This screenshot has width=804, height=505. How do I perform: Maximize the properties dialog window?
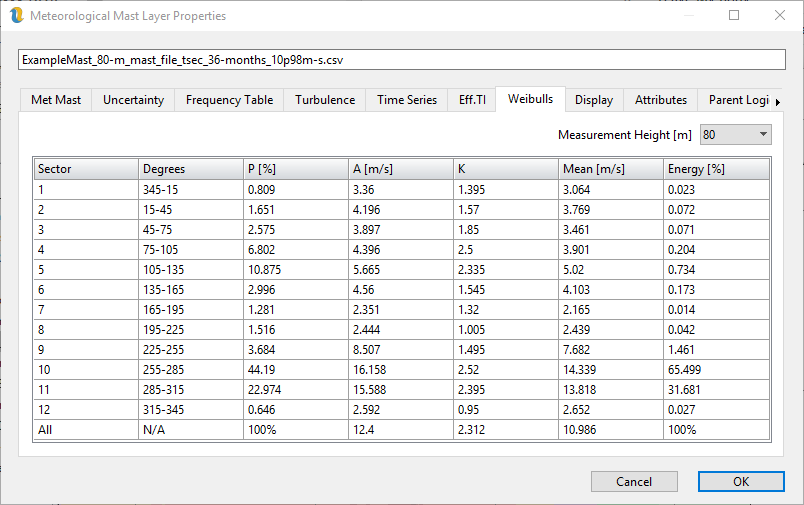(734, 16)
